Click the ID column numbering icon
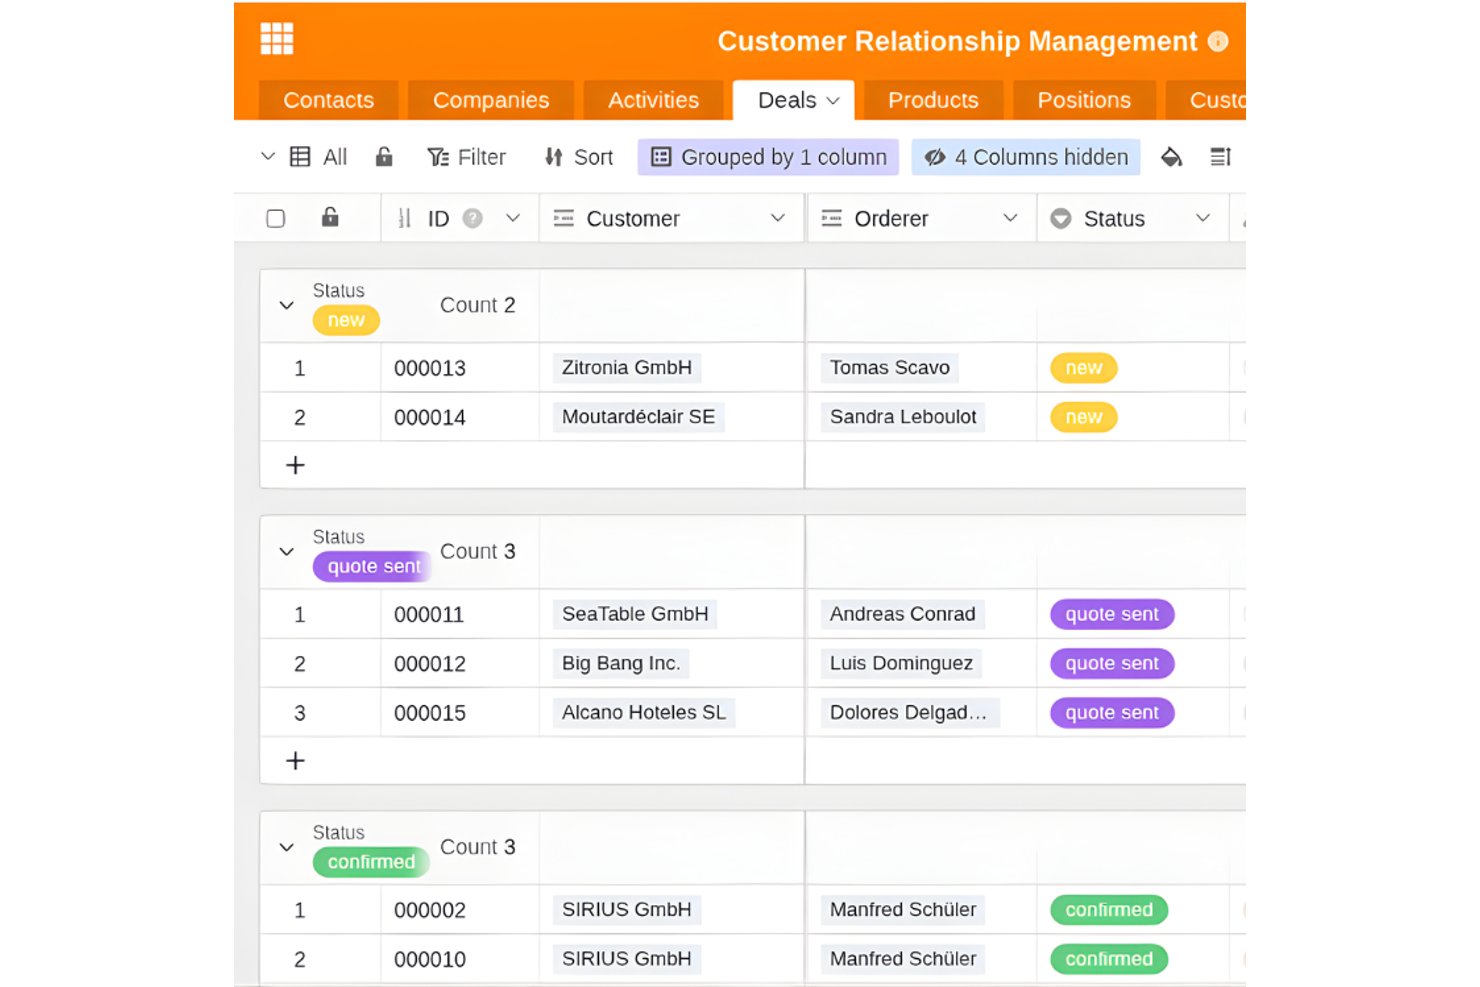The height and width of the screenshot is (987, 1480). [405, 218]
